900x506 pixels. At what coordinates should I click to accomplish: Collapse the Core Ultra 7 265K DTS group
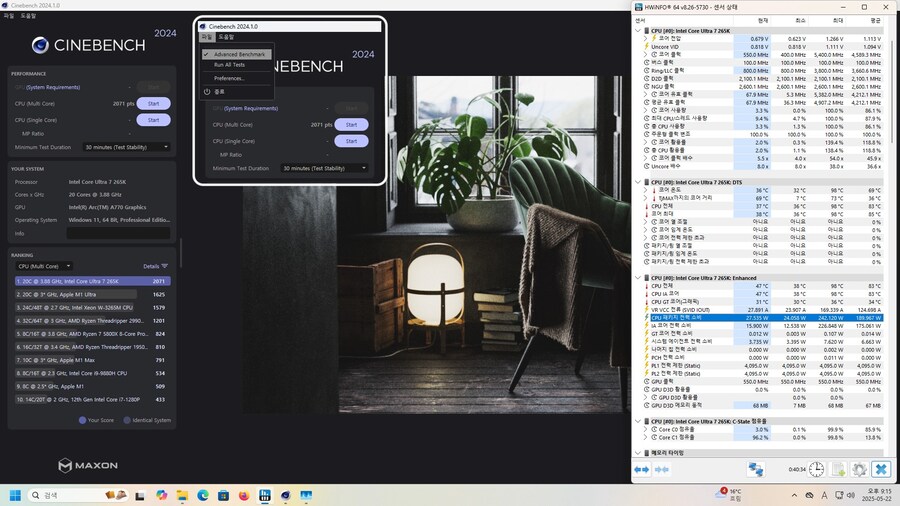(638, 182)
